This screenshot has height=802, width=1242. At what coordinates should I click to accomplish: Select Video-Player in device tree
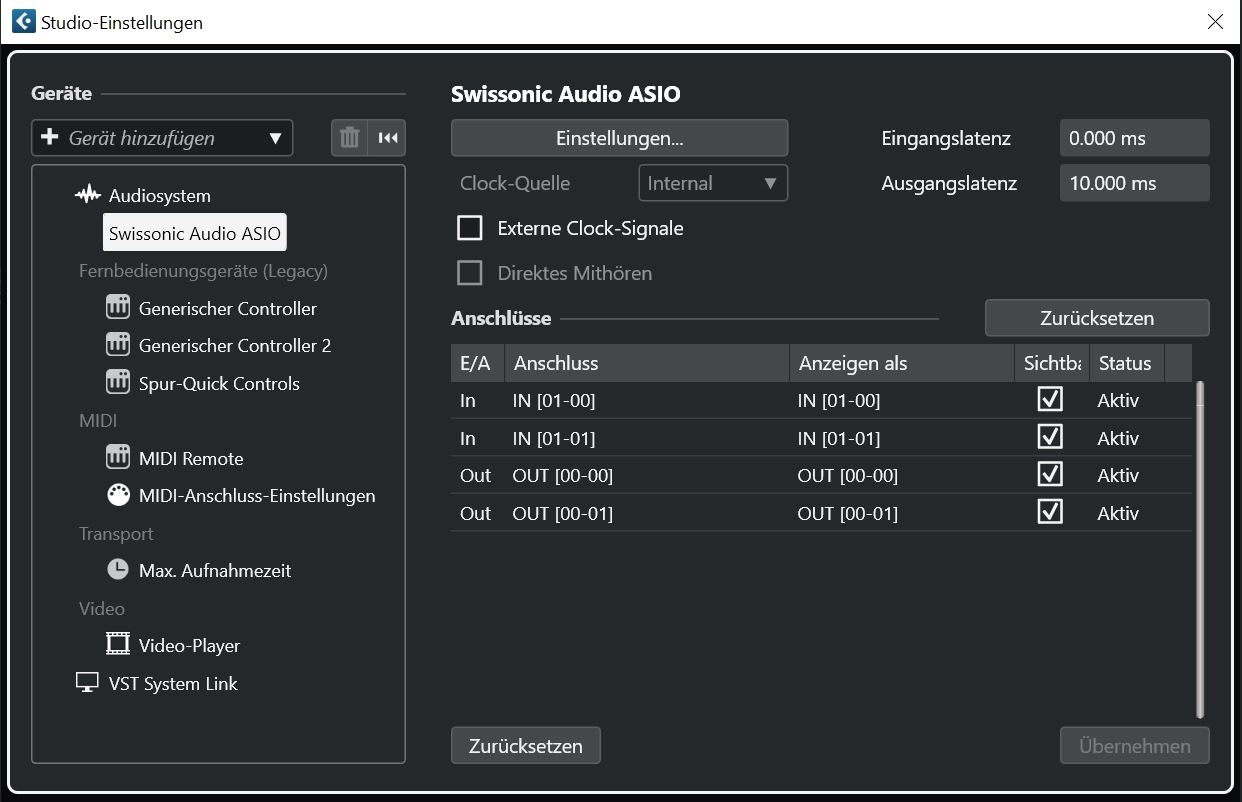tap(189, 645)
